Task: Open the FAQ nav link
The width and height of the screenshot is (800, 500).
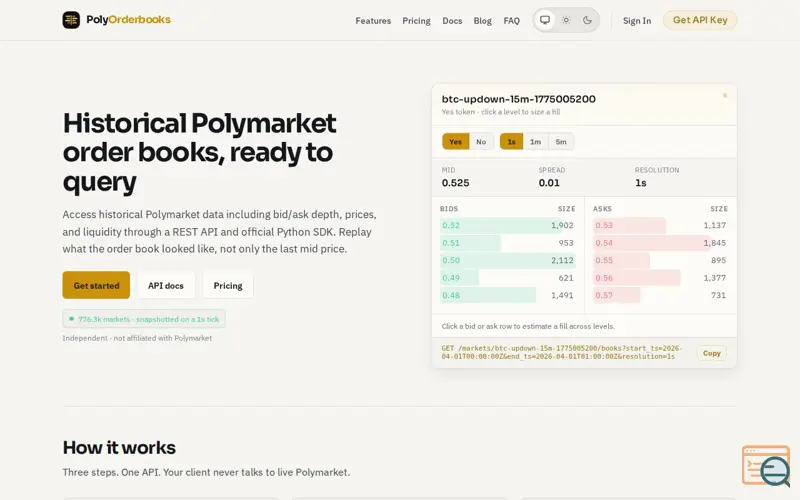Action: (x=511, y=21)
